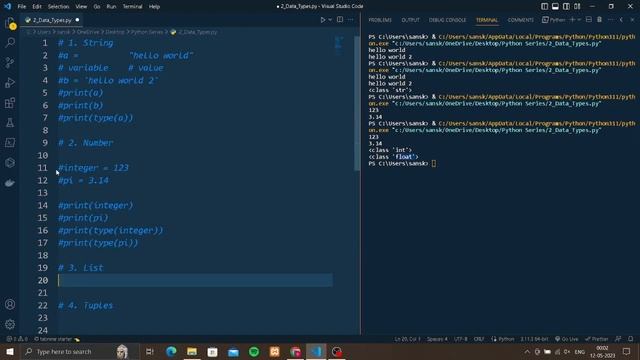This screenshot has width=640, height=360.
Task: Switch to the Comments panel tab
Action: (520, 20)
